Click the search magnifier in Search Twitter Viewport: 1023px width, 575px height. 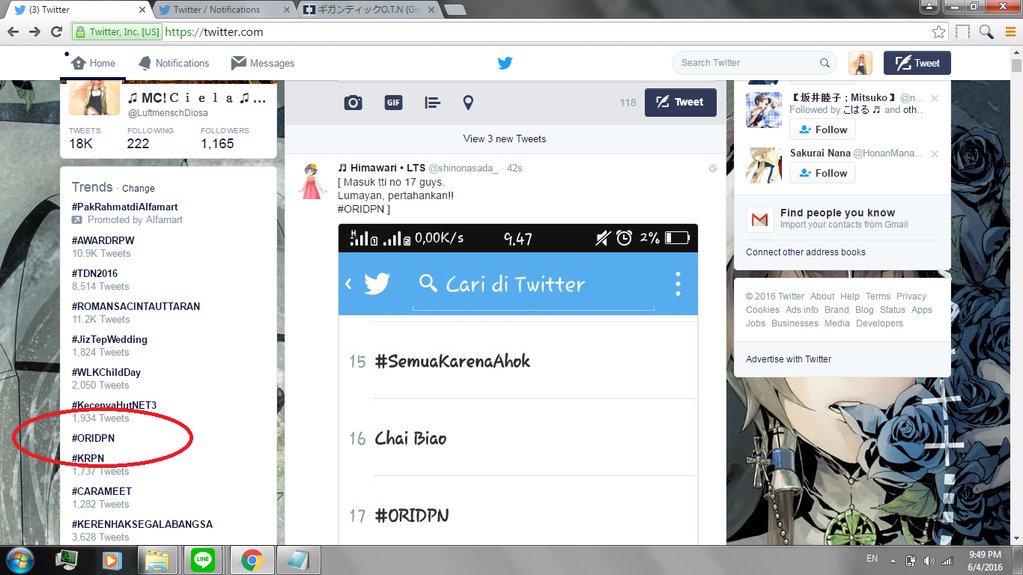pyautogui.click(x=825, y=63)
